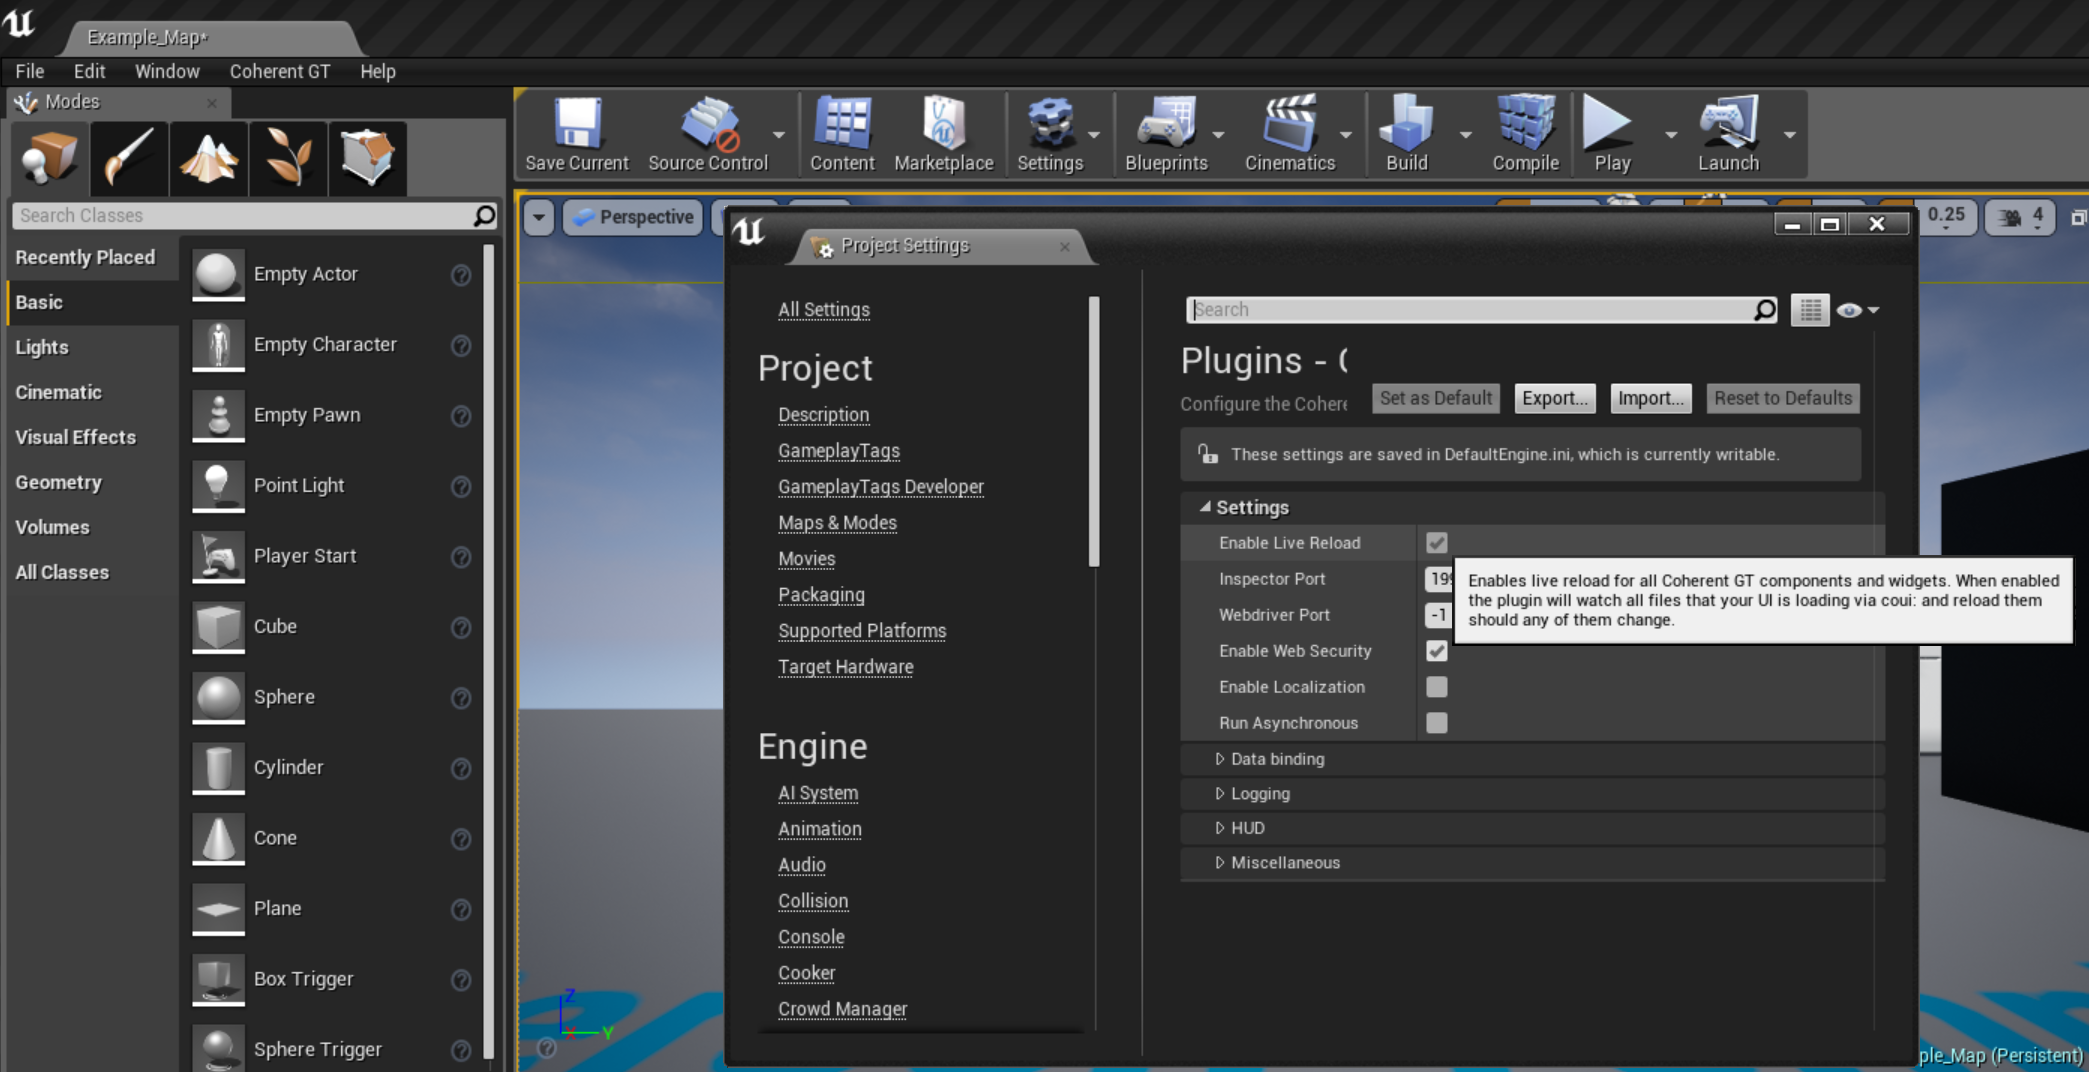This screenshot has height=1072, width=2089.
Task: Open the All Settings link
Action: pyautogui.click(x=824, y=310)
